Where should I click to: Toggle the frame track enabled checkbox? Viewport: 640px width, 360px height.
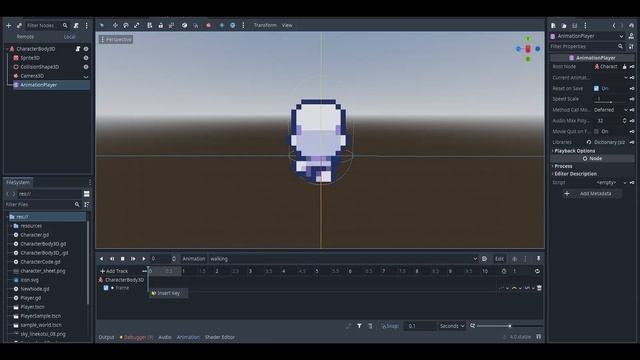tap(106, 288)
